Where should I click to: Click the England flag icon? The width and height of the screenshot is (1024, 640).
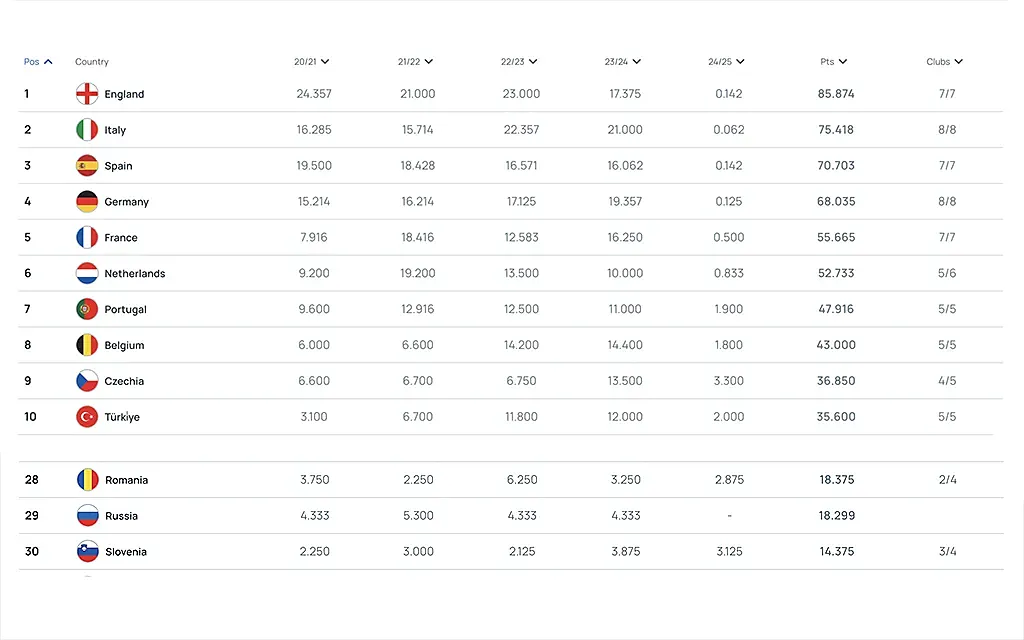tap(87, 94)
